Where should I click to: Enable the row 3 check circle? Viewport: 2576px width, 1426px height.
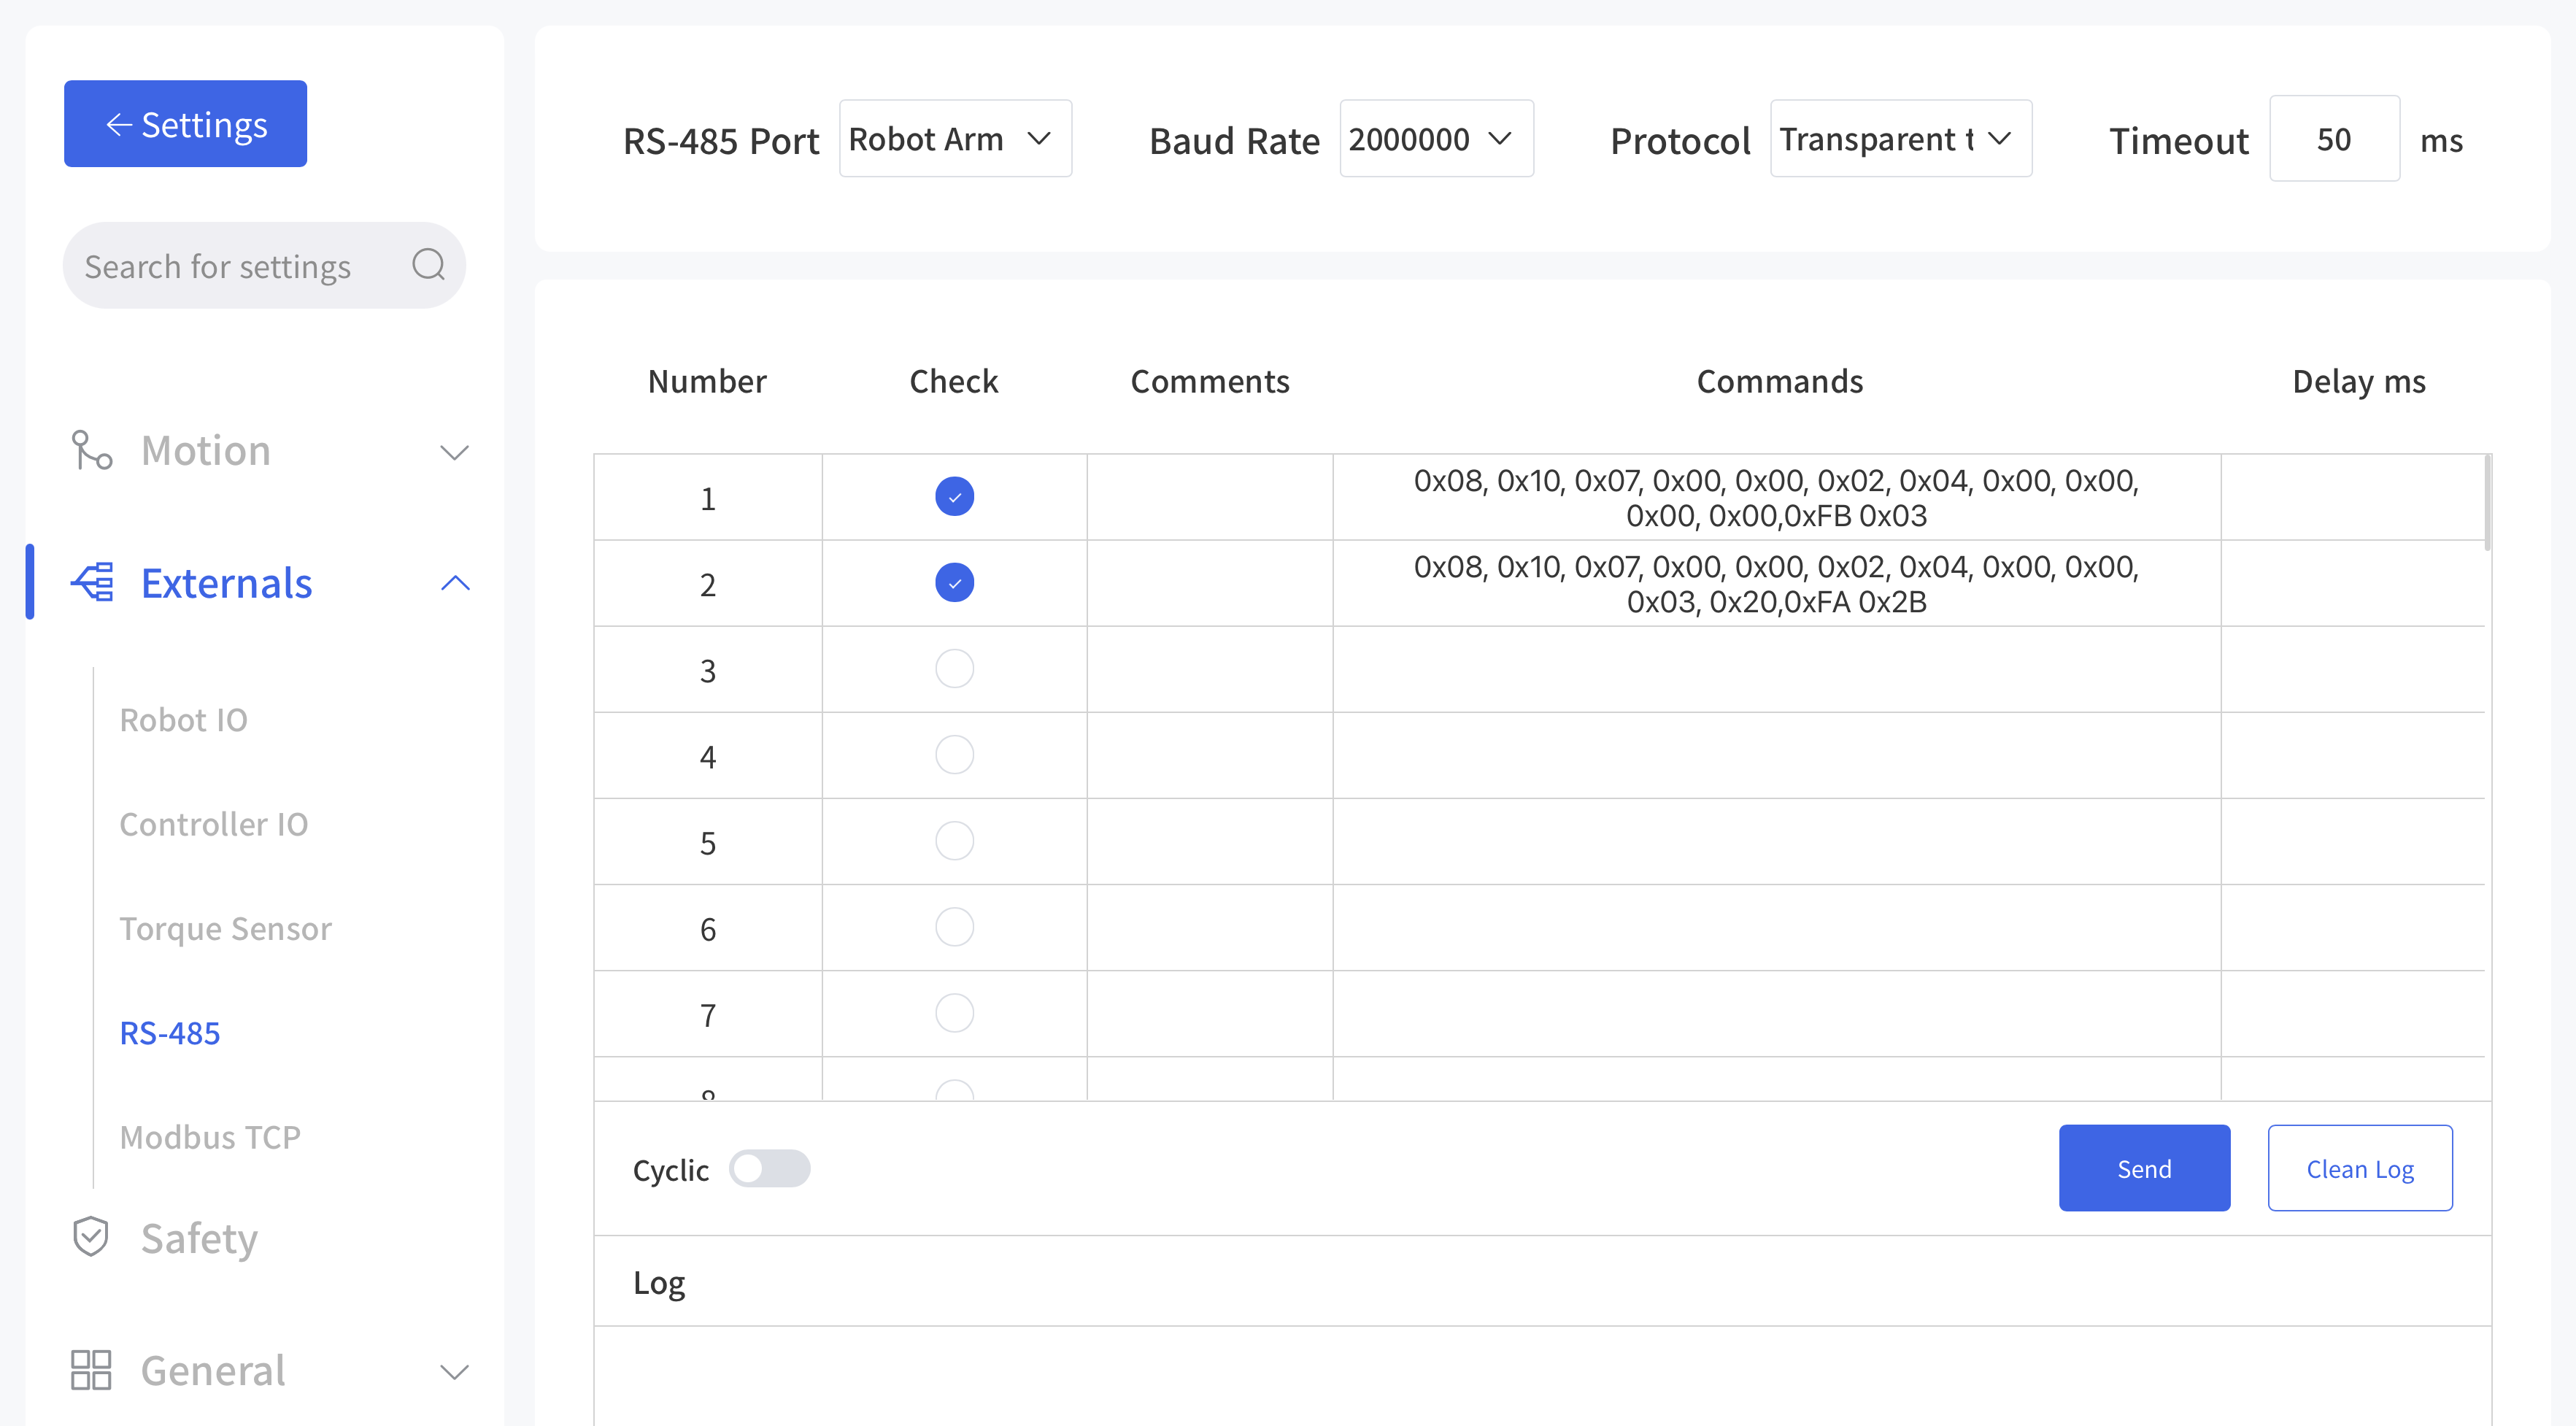pos(954,669)
